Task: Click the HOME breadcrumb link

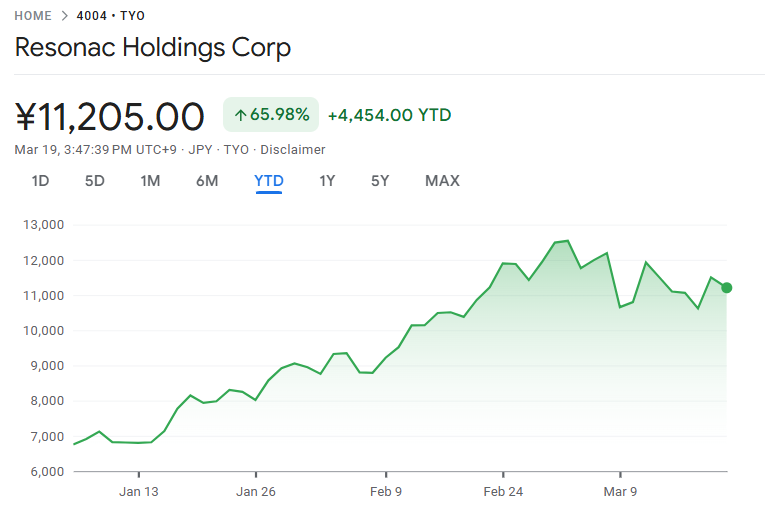Action: point(33,16)
